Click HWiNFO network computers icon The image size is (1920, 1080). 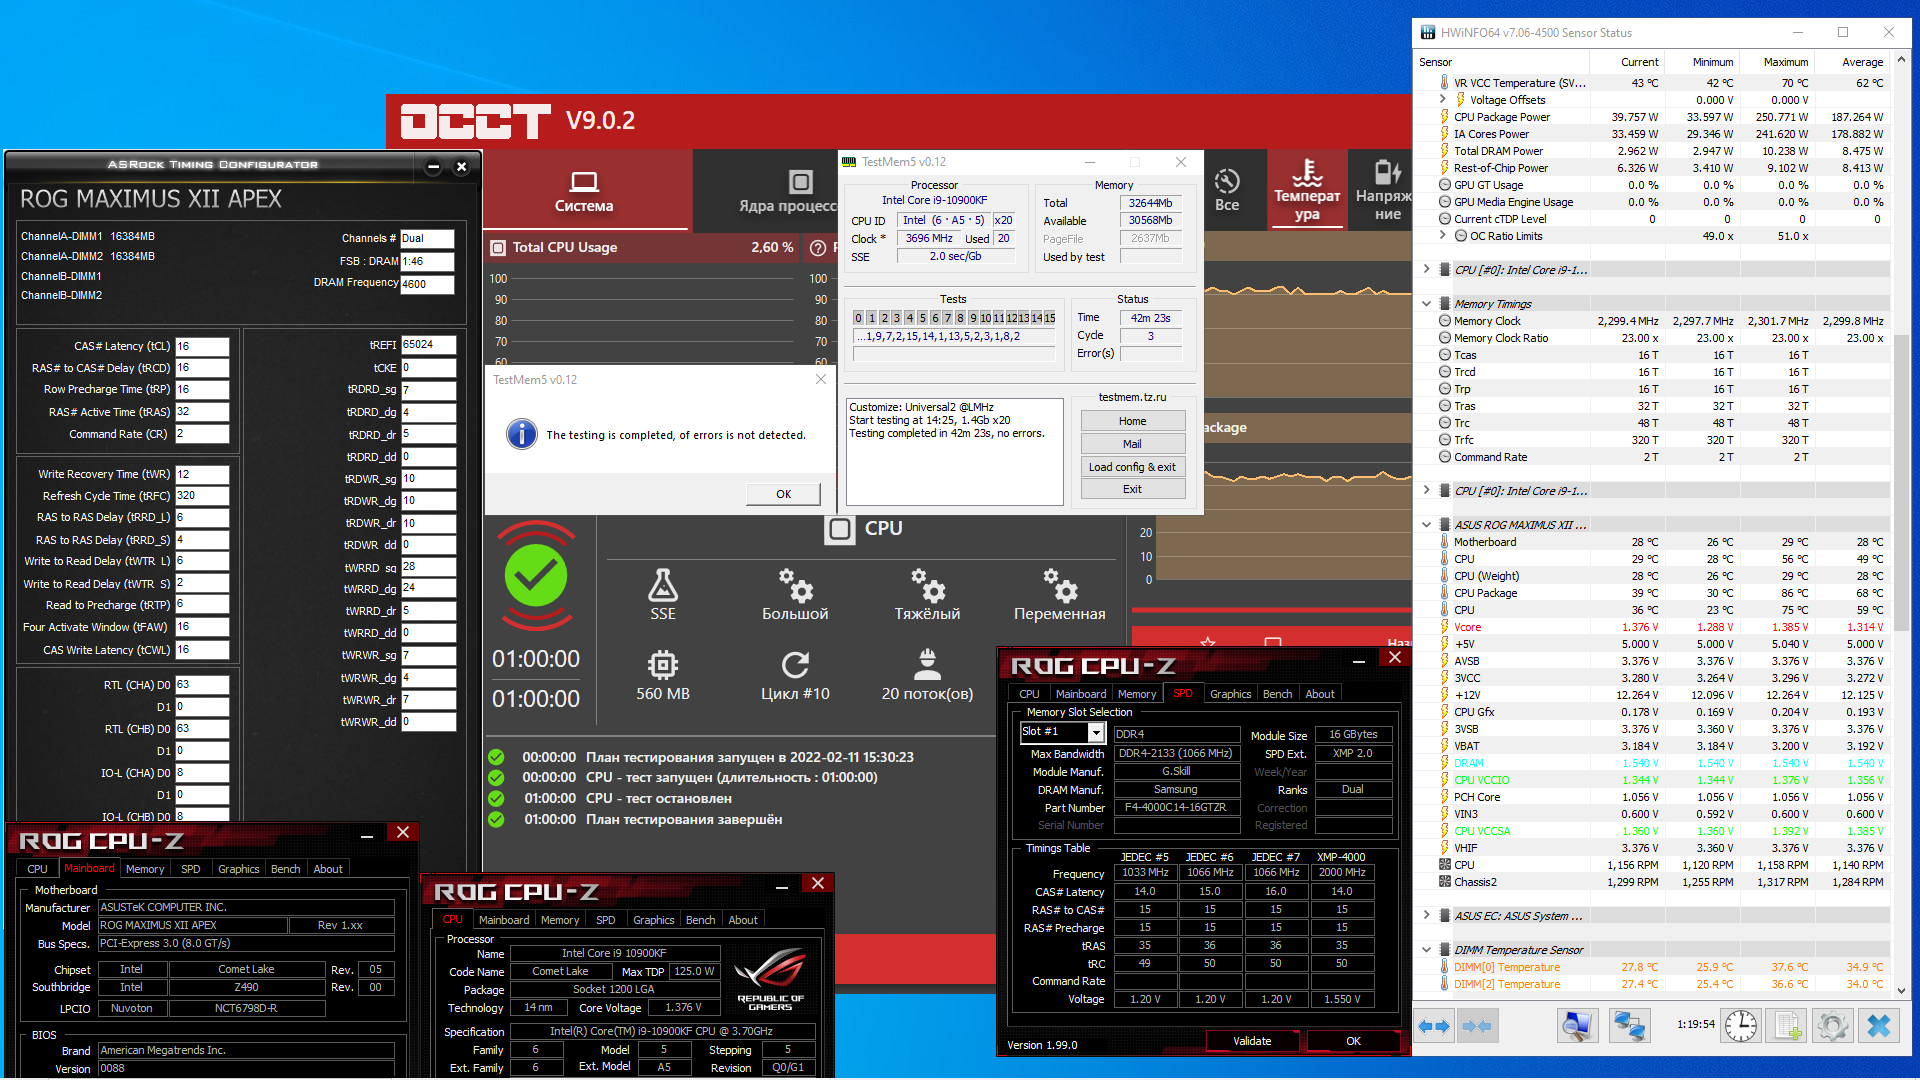pyautogui.click(x=1629, y=1026)
